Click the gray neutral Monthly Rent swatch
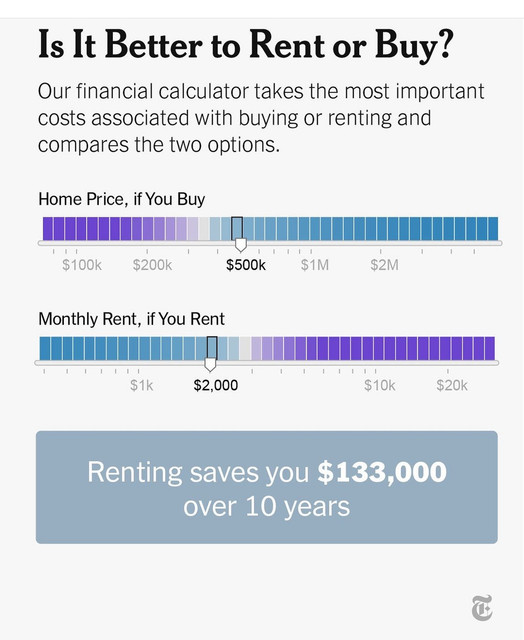Screen dimensions: 524x640 point(245,348)
